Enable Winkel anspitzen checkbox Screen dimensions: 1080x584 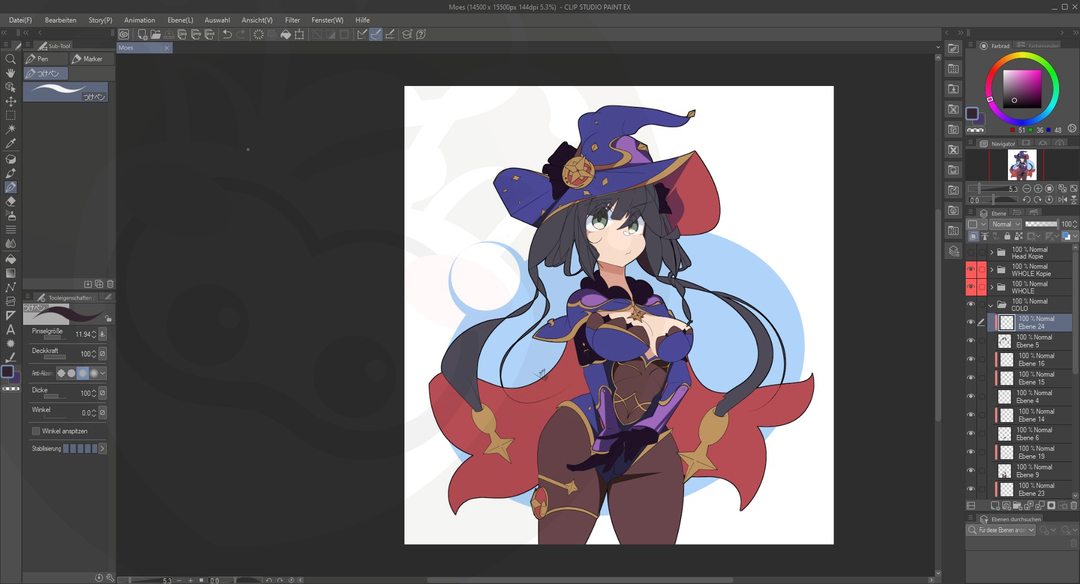(x=36, y=431)
